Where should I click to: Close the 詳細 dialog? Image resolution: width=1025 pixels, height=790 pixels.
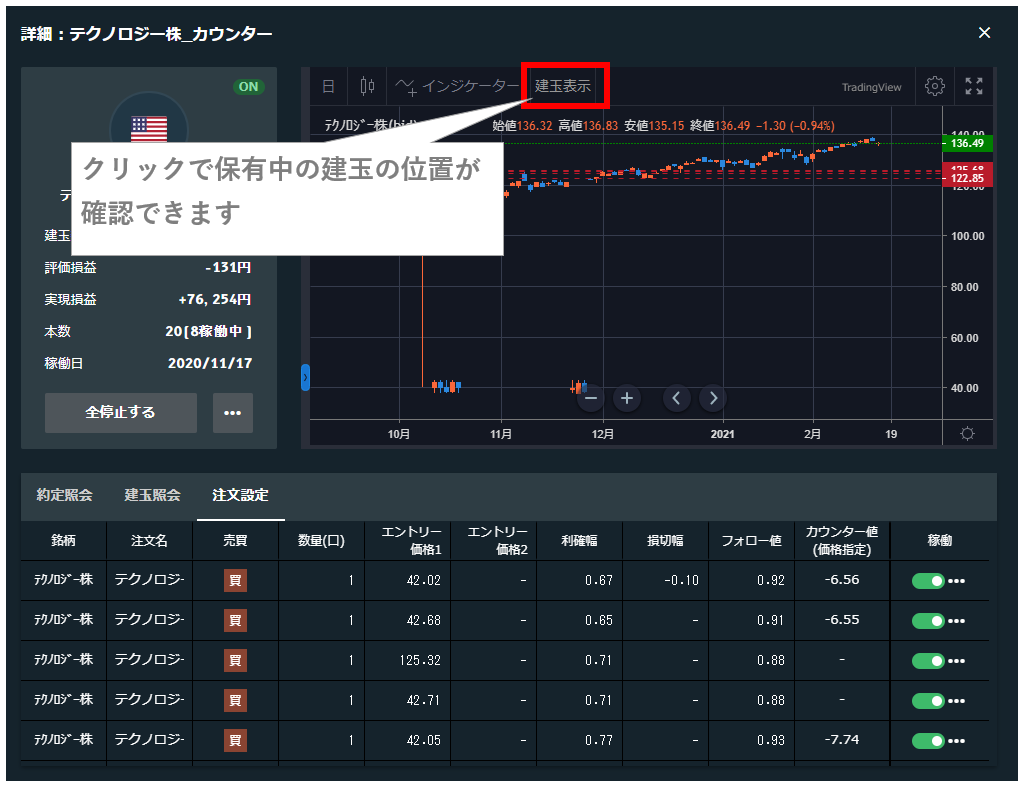coord(984,33)
